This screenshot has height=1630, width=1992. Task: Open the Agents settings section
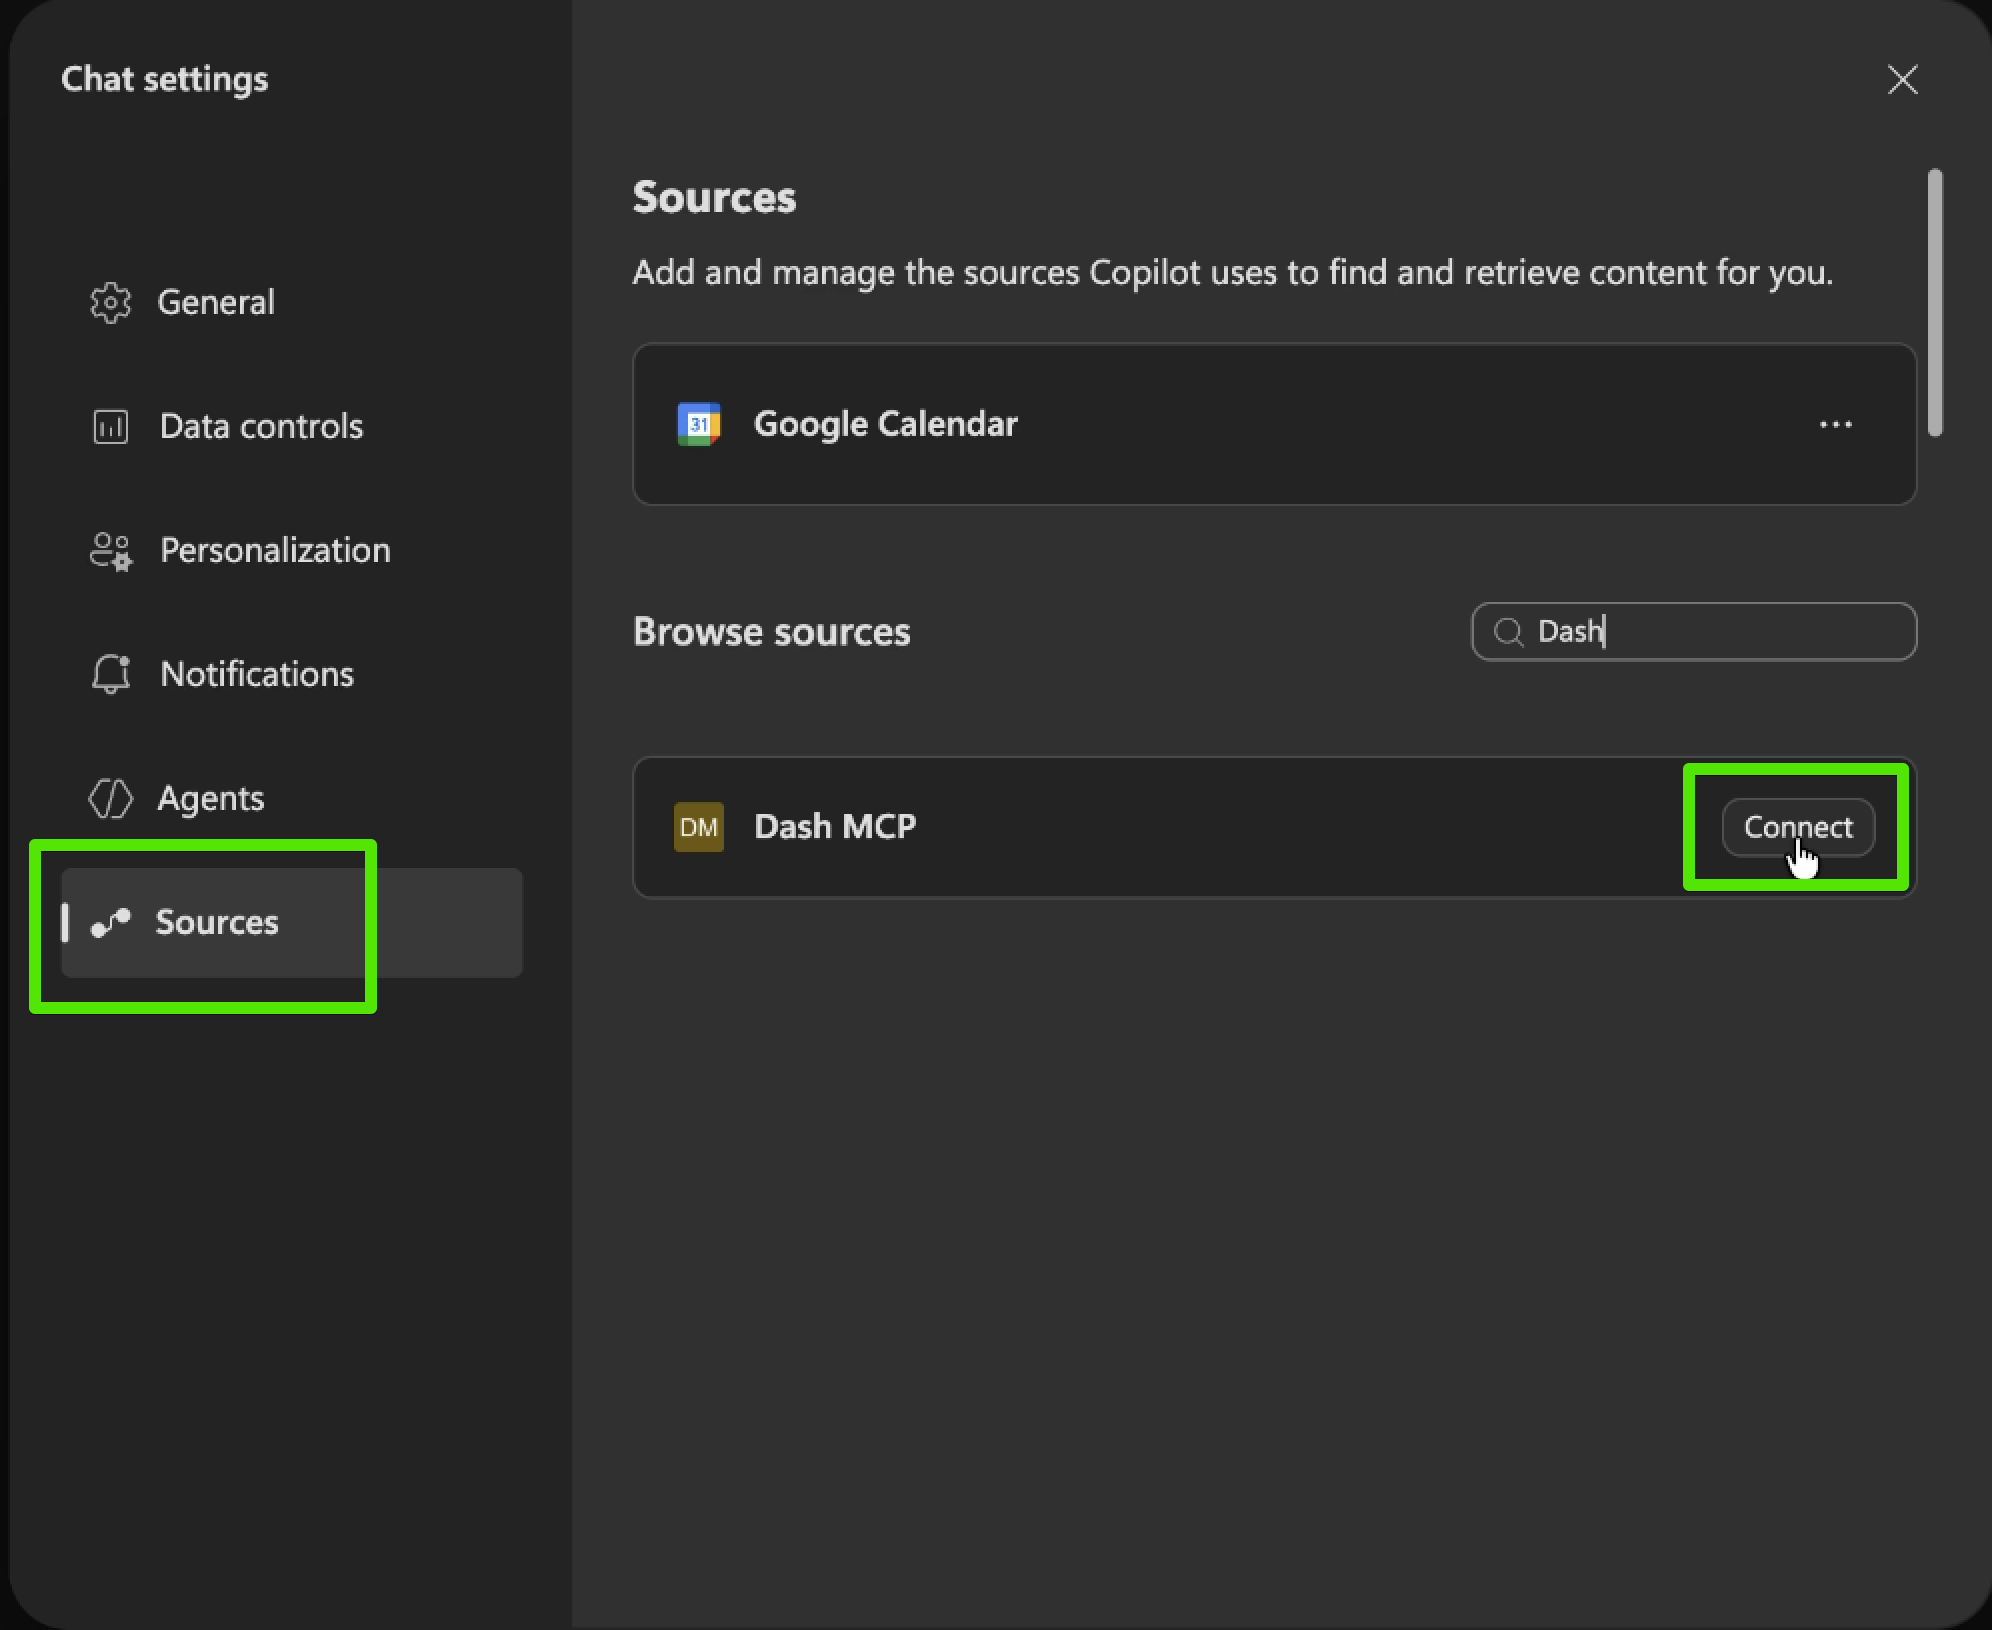point(292,798)
